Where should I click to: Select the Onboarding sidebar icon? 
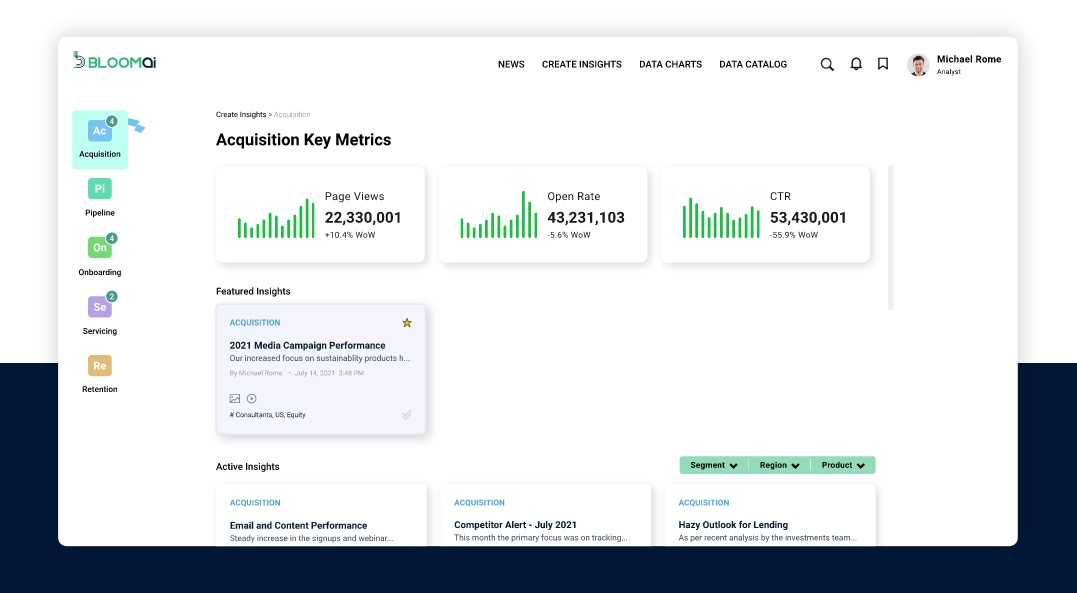click(x=99, y=248)
